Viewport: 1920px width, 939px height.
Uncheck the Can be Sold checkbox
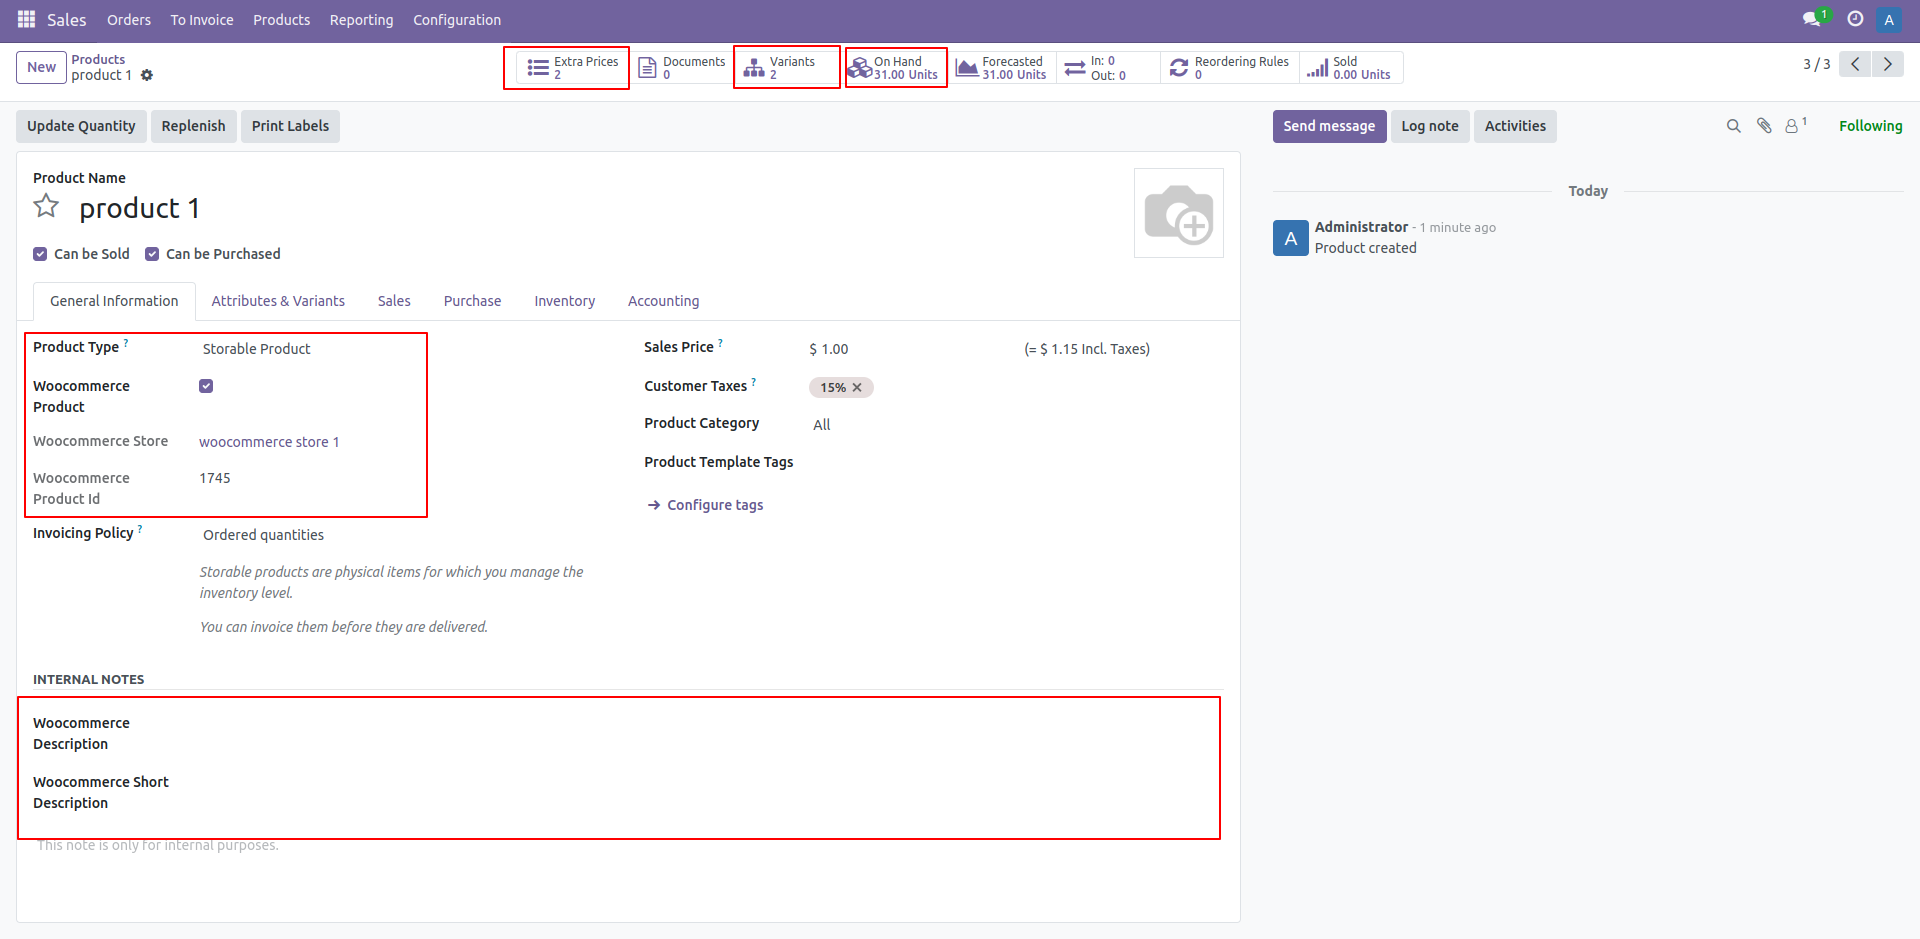click(x=40, y=254)
